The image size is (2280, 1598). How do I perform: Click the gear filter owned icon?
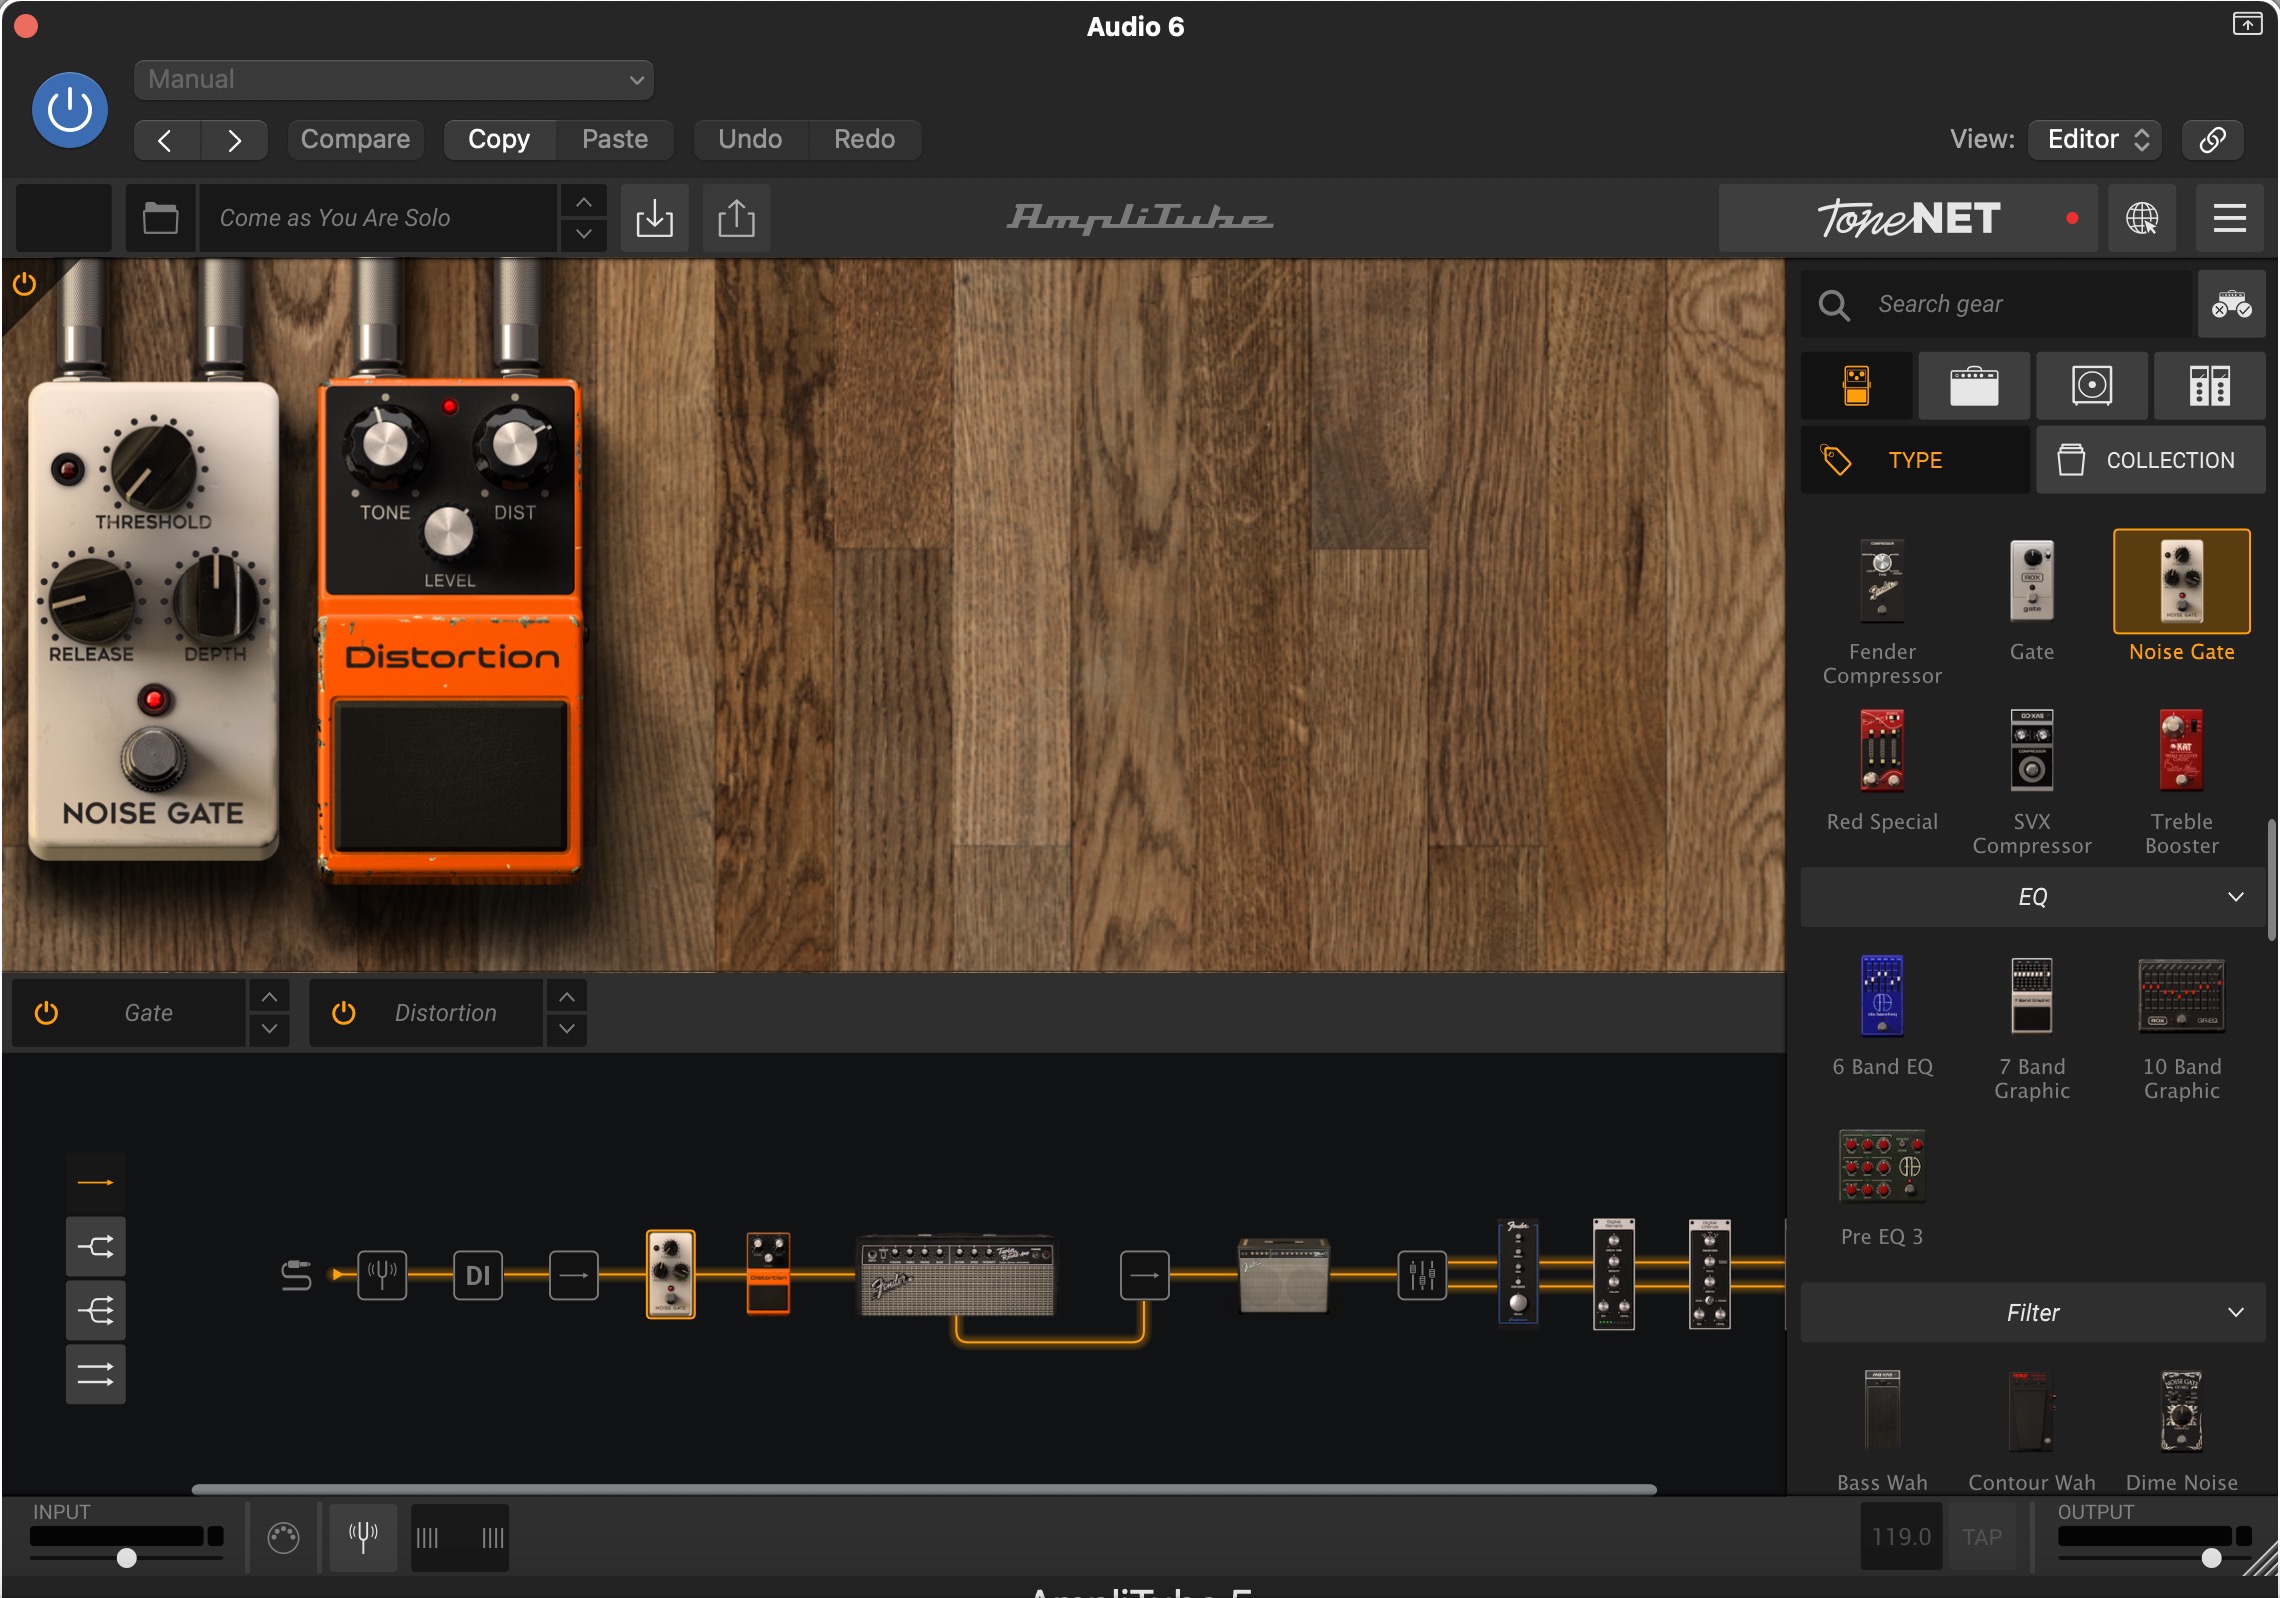[2231, 304]
